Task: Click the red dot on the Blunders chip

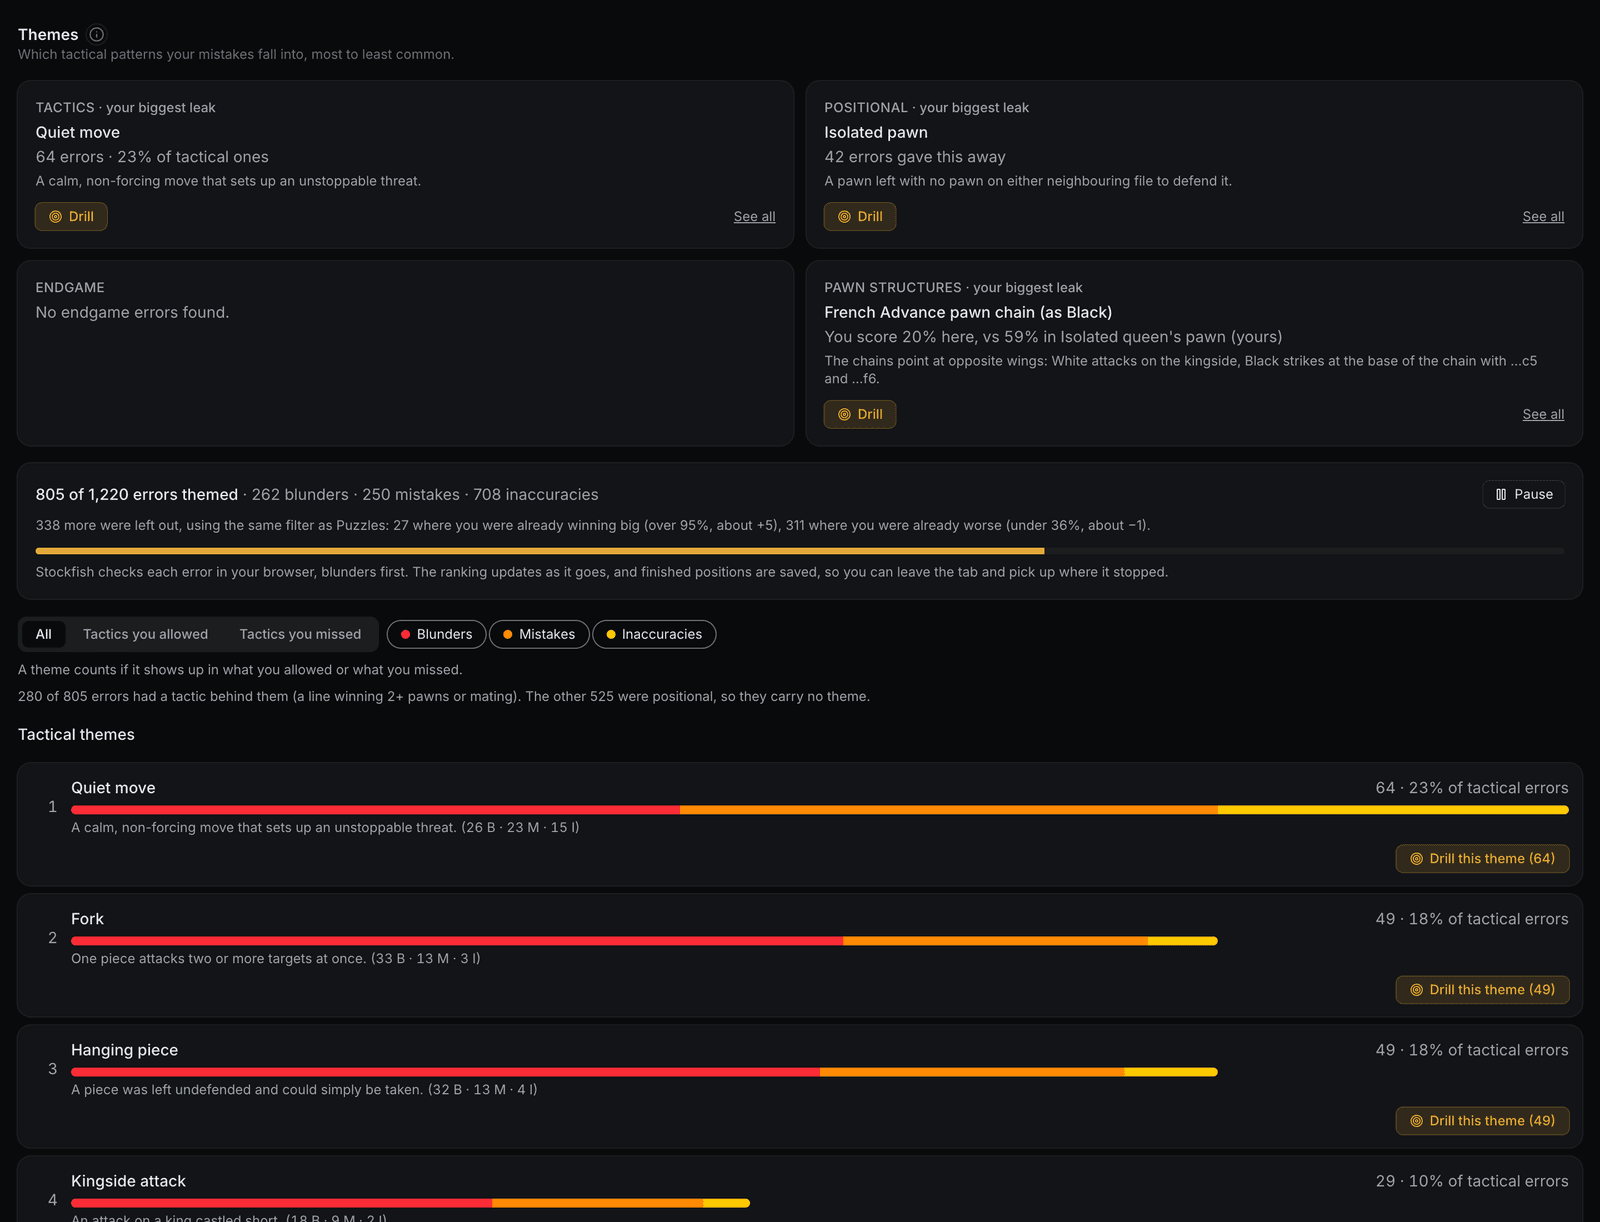Action: (405, 635)
